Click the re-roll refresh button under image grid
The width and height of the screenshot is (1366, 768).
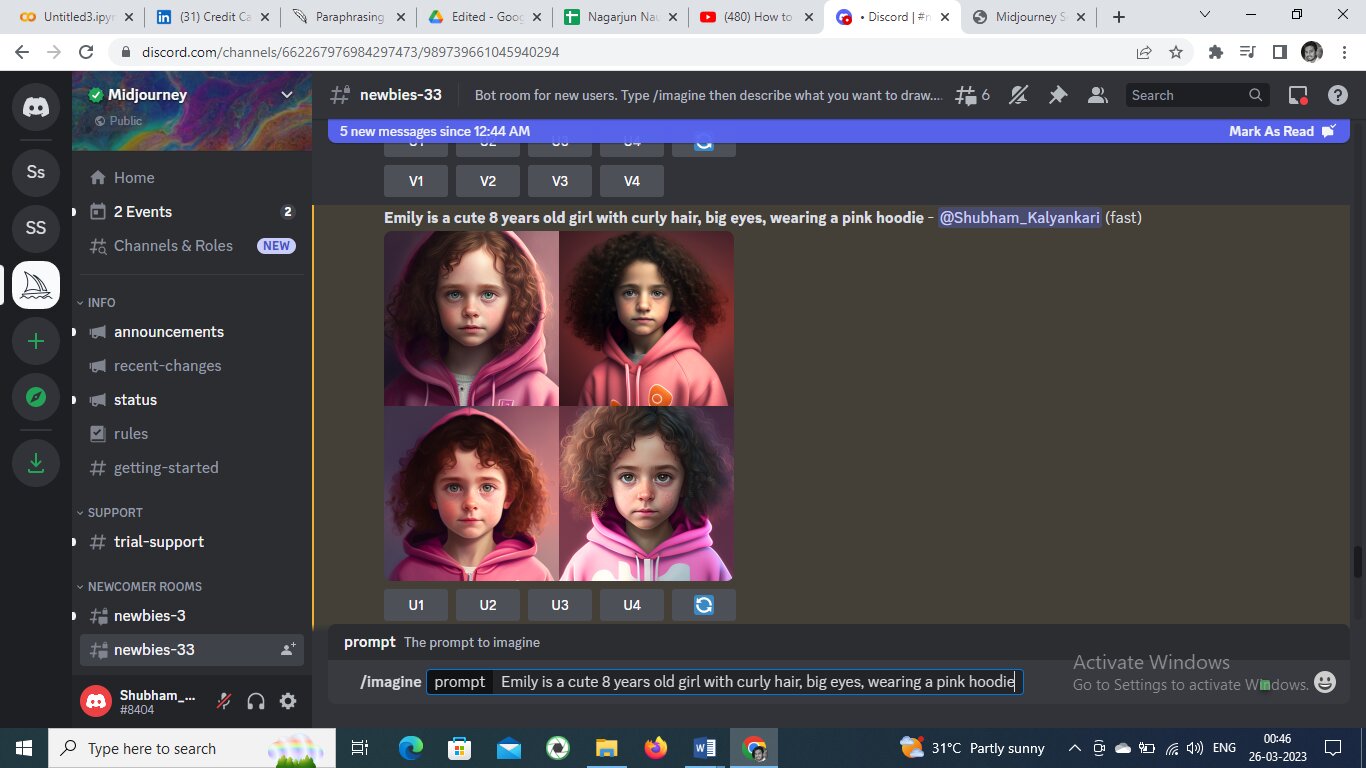[x=703, y=605]
